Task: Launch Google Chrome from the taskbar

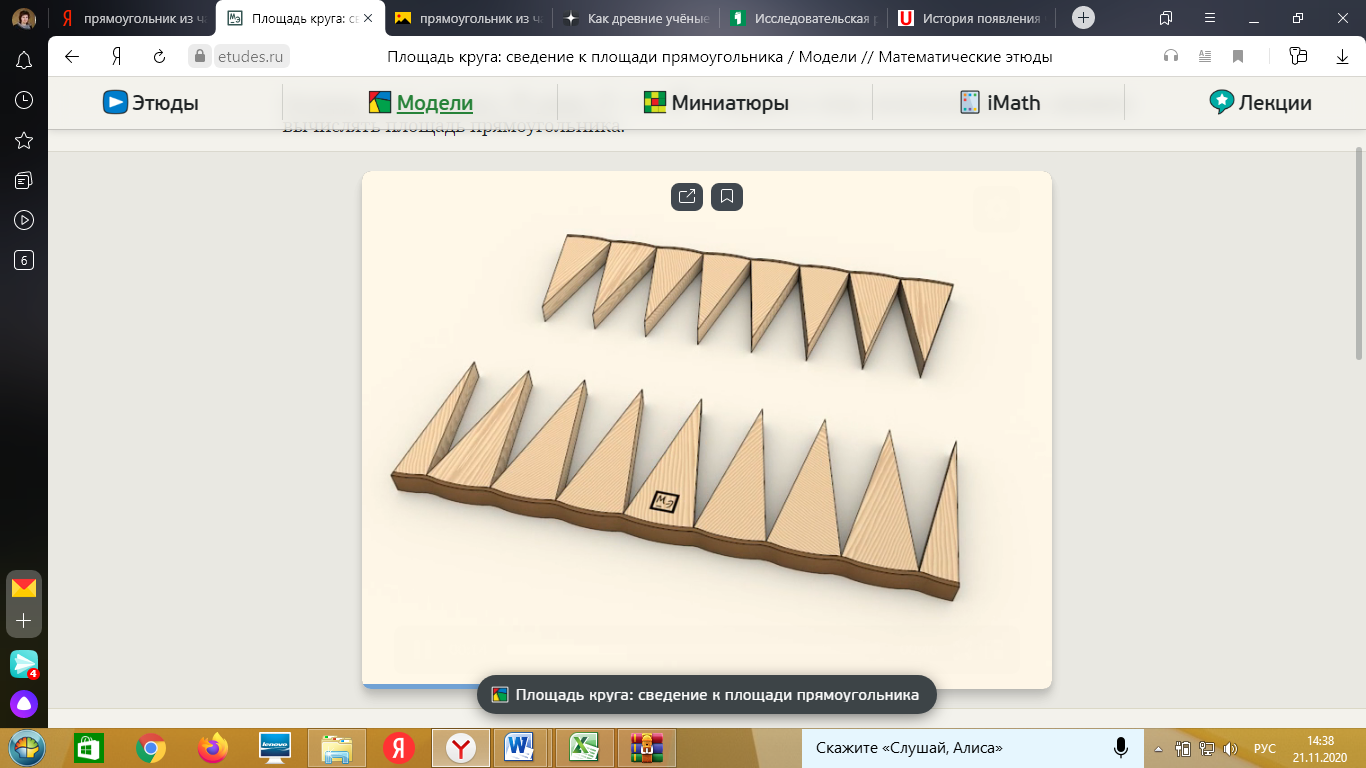Action: (151, 747)
